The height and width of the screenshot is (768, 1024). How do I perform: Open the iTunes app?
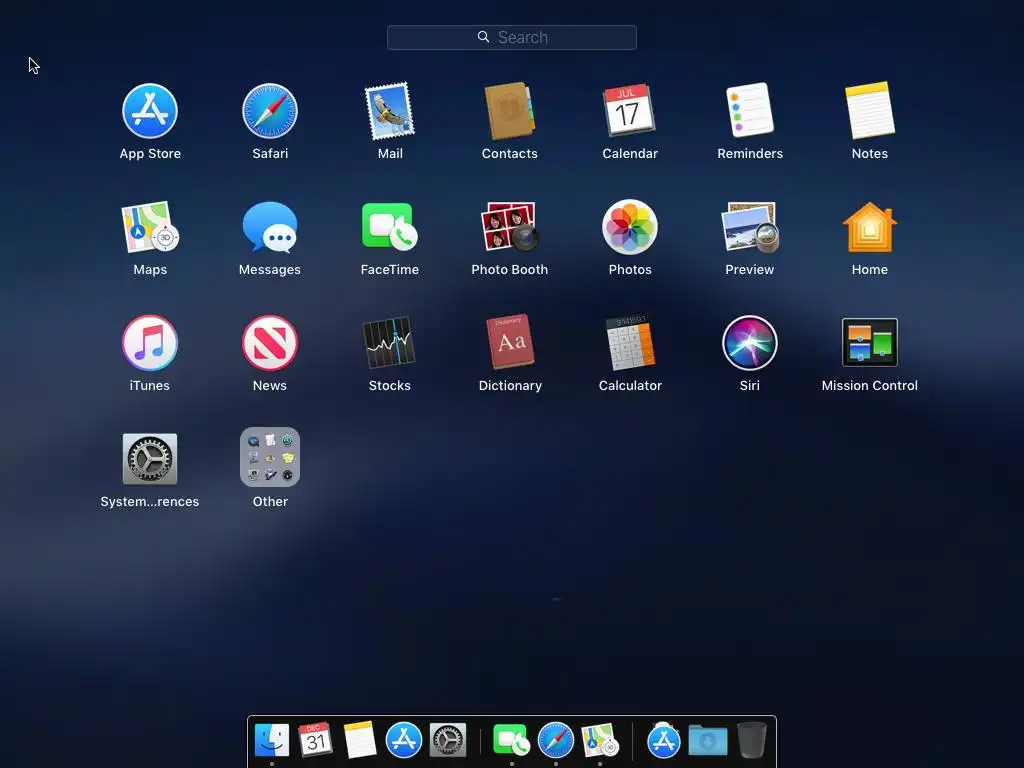(x=150, y=343)
